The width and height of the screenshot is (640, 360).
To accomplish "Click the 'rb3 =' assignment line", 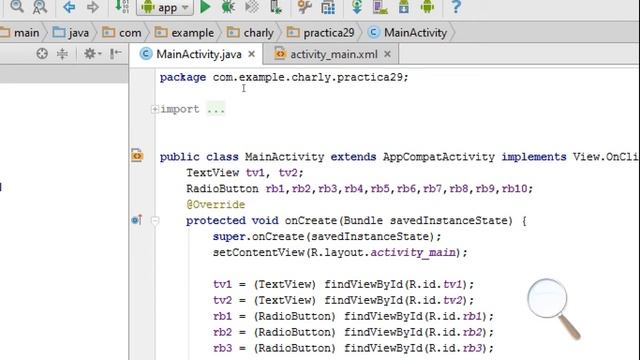I will click(353, 348).
